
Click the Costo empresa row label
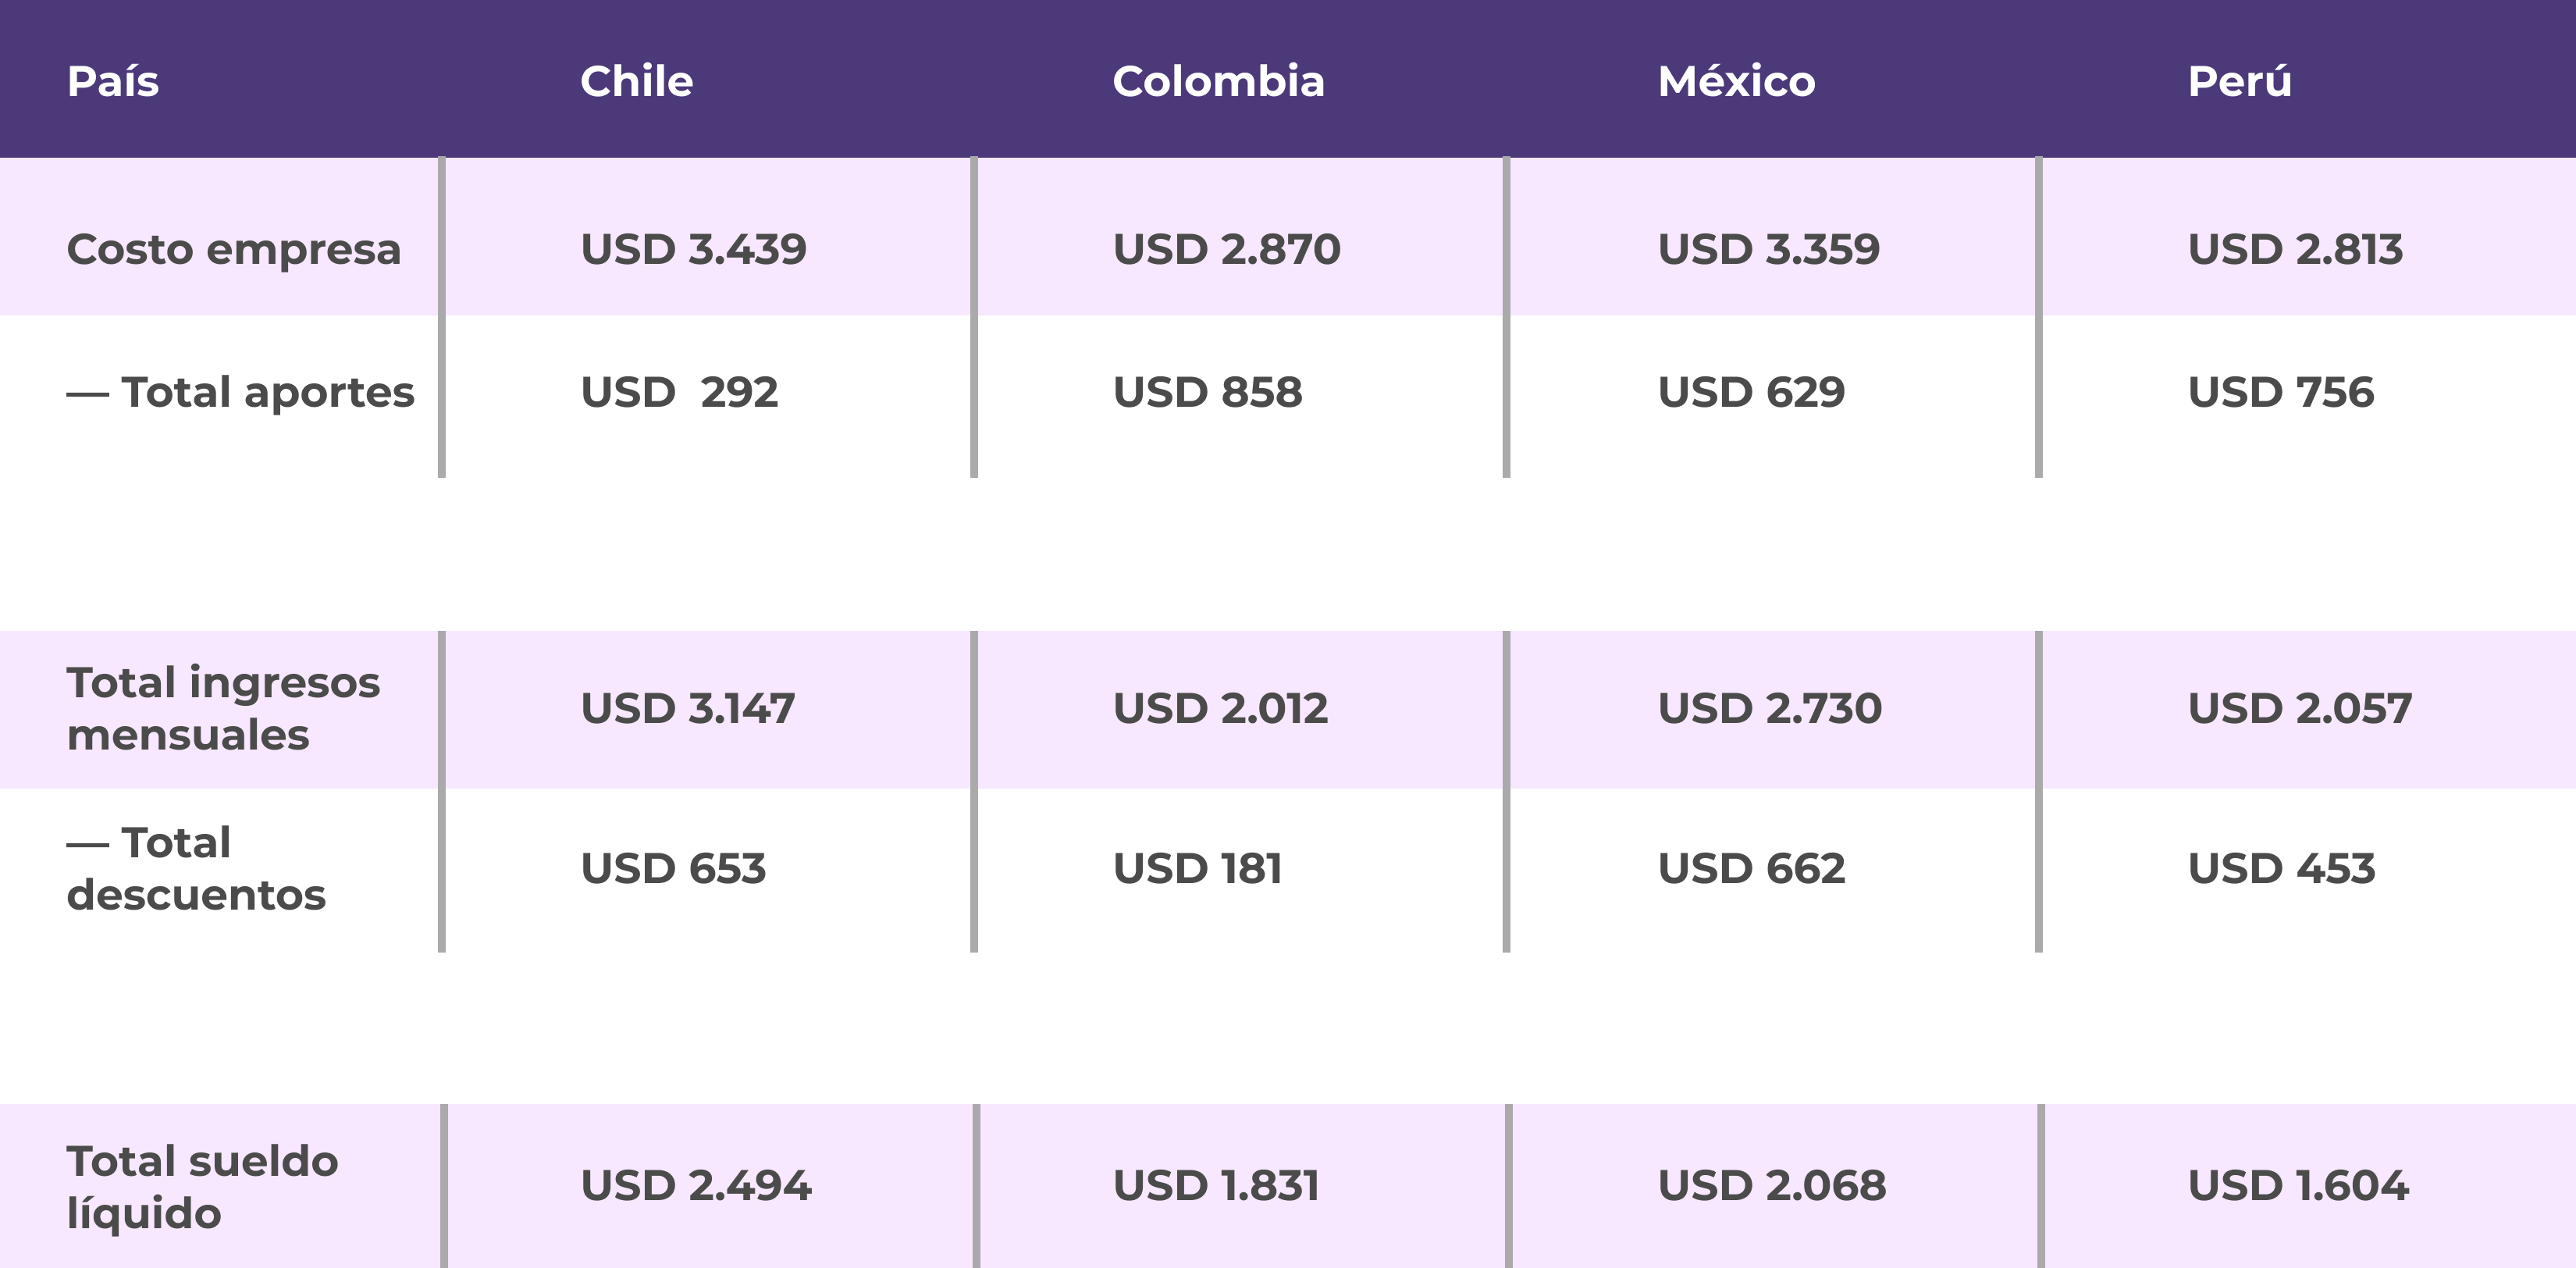point(233,250)
